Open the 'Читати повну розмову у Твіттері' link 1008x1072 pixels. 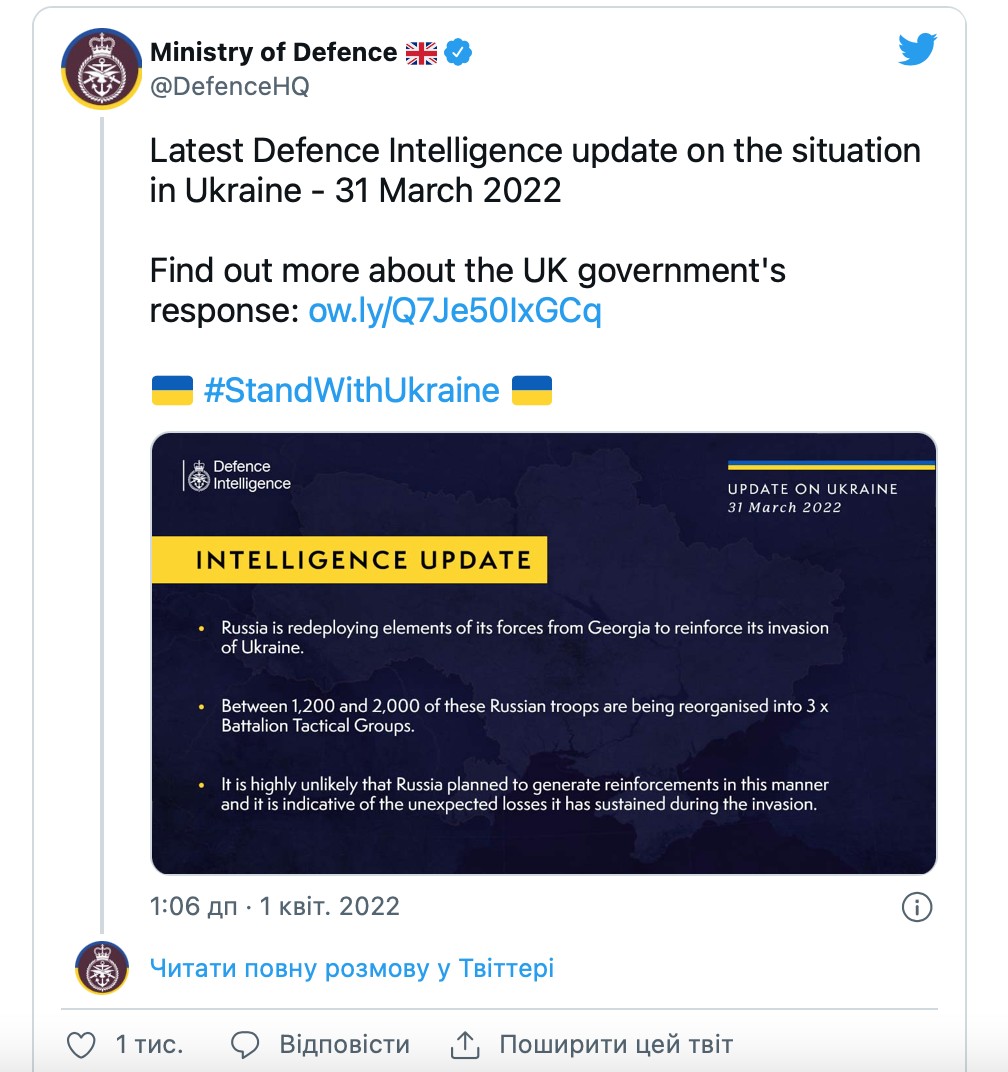(x=351, y=968)
